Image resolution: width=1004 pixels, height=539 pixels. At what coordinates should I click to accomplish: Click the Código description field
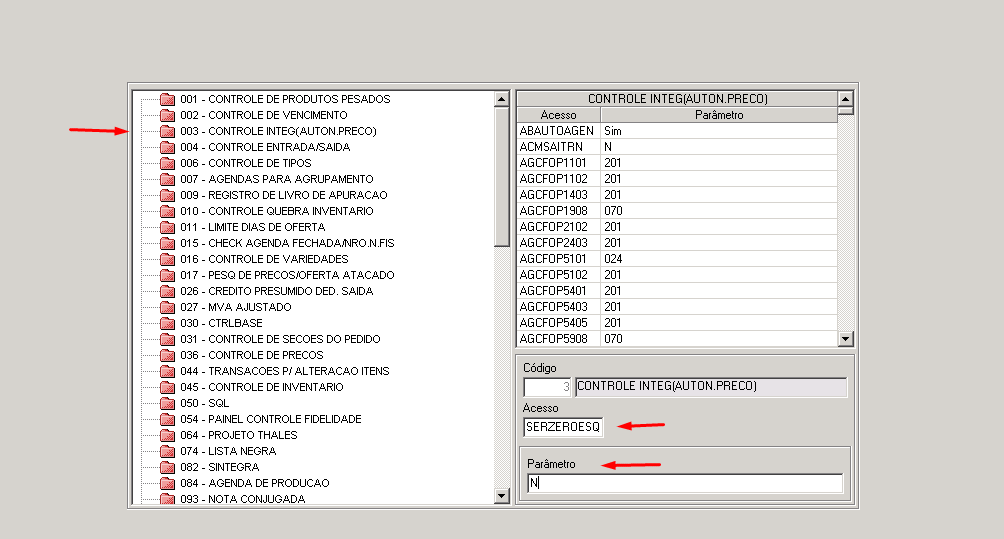pos(711,387)
